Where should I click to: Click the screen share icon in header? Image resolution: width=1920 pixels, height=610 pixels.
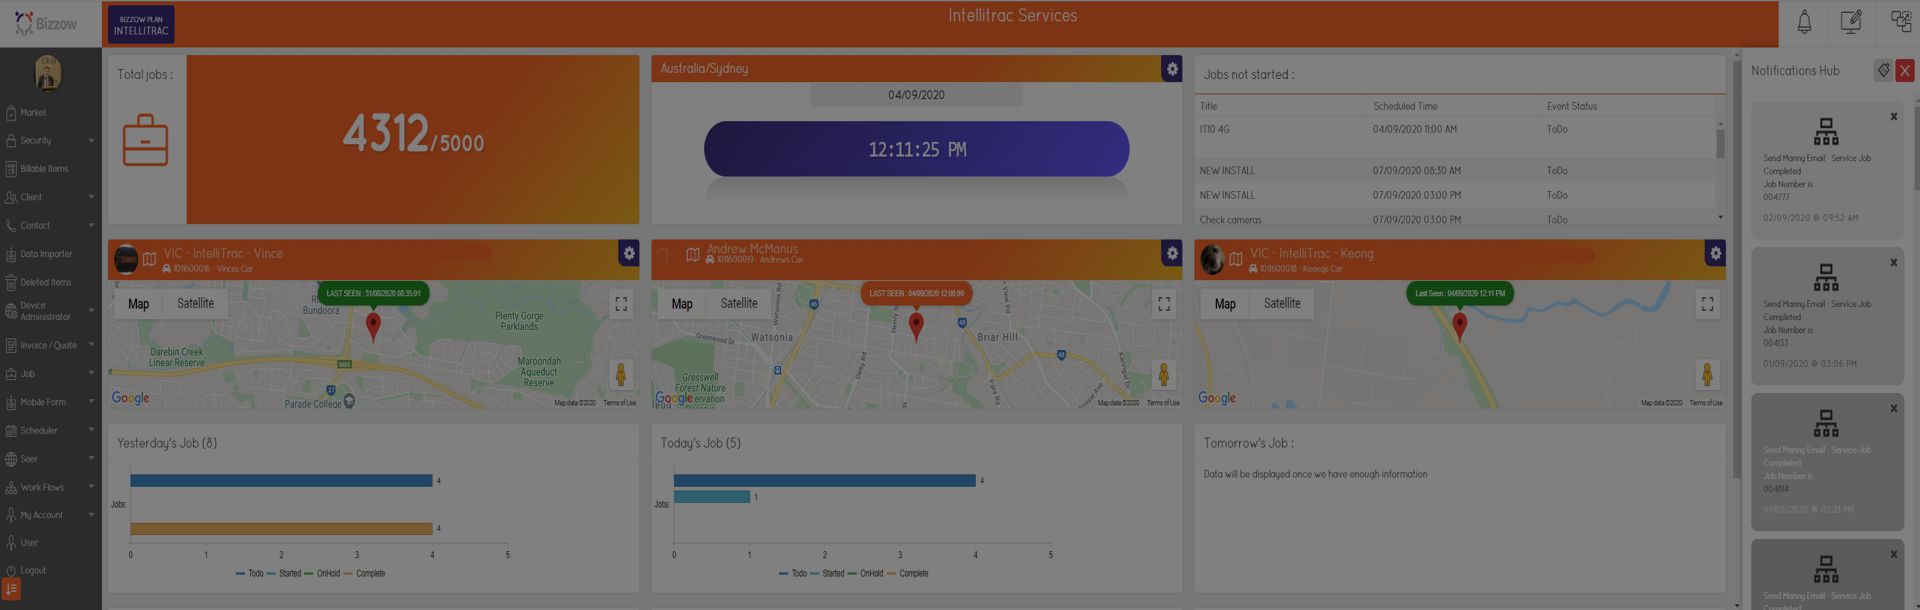(x=1900, y=22)
